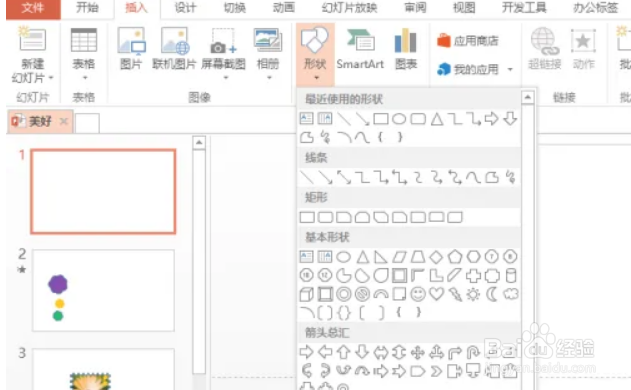Viewport: 631px width, 390px height.
Task: Open the 我的应用 dropdown arrow
Action: click(x=510, y=70)
